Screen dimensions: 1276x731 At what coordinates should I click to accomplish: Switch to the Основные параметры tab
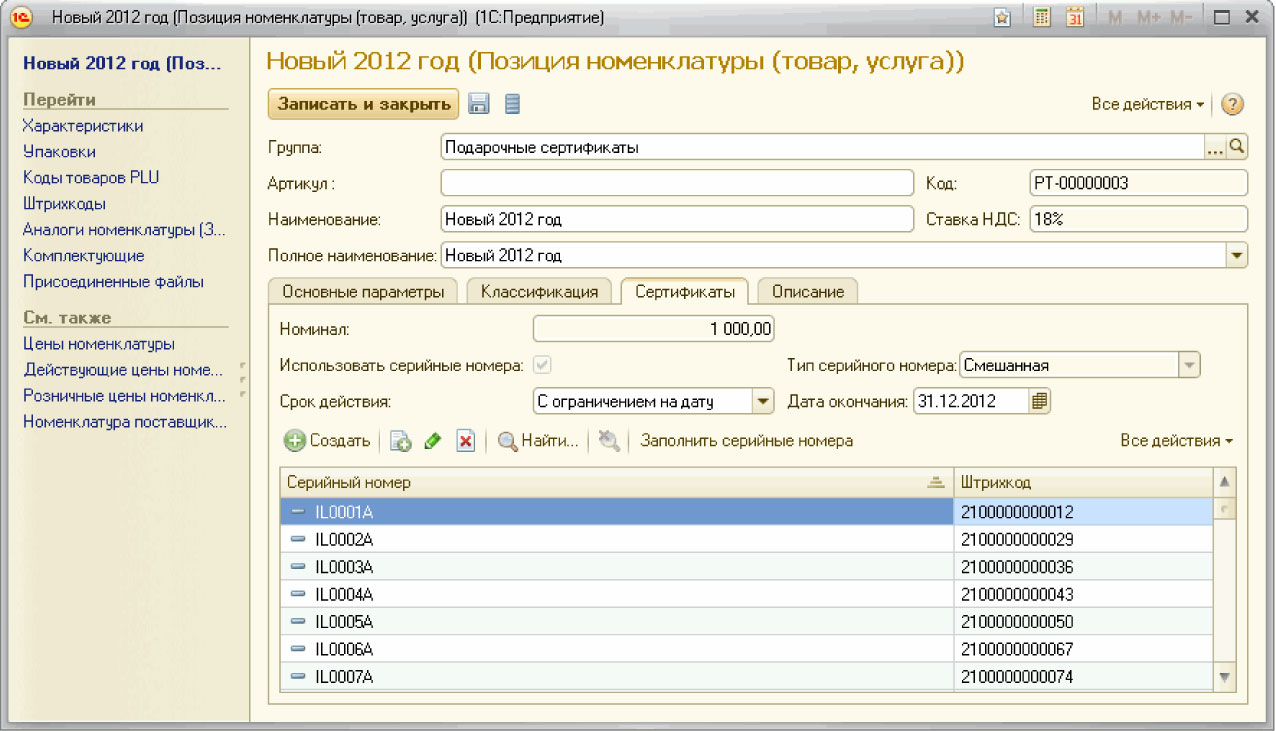pos(363,292)
